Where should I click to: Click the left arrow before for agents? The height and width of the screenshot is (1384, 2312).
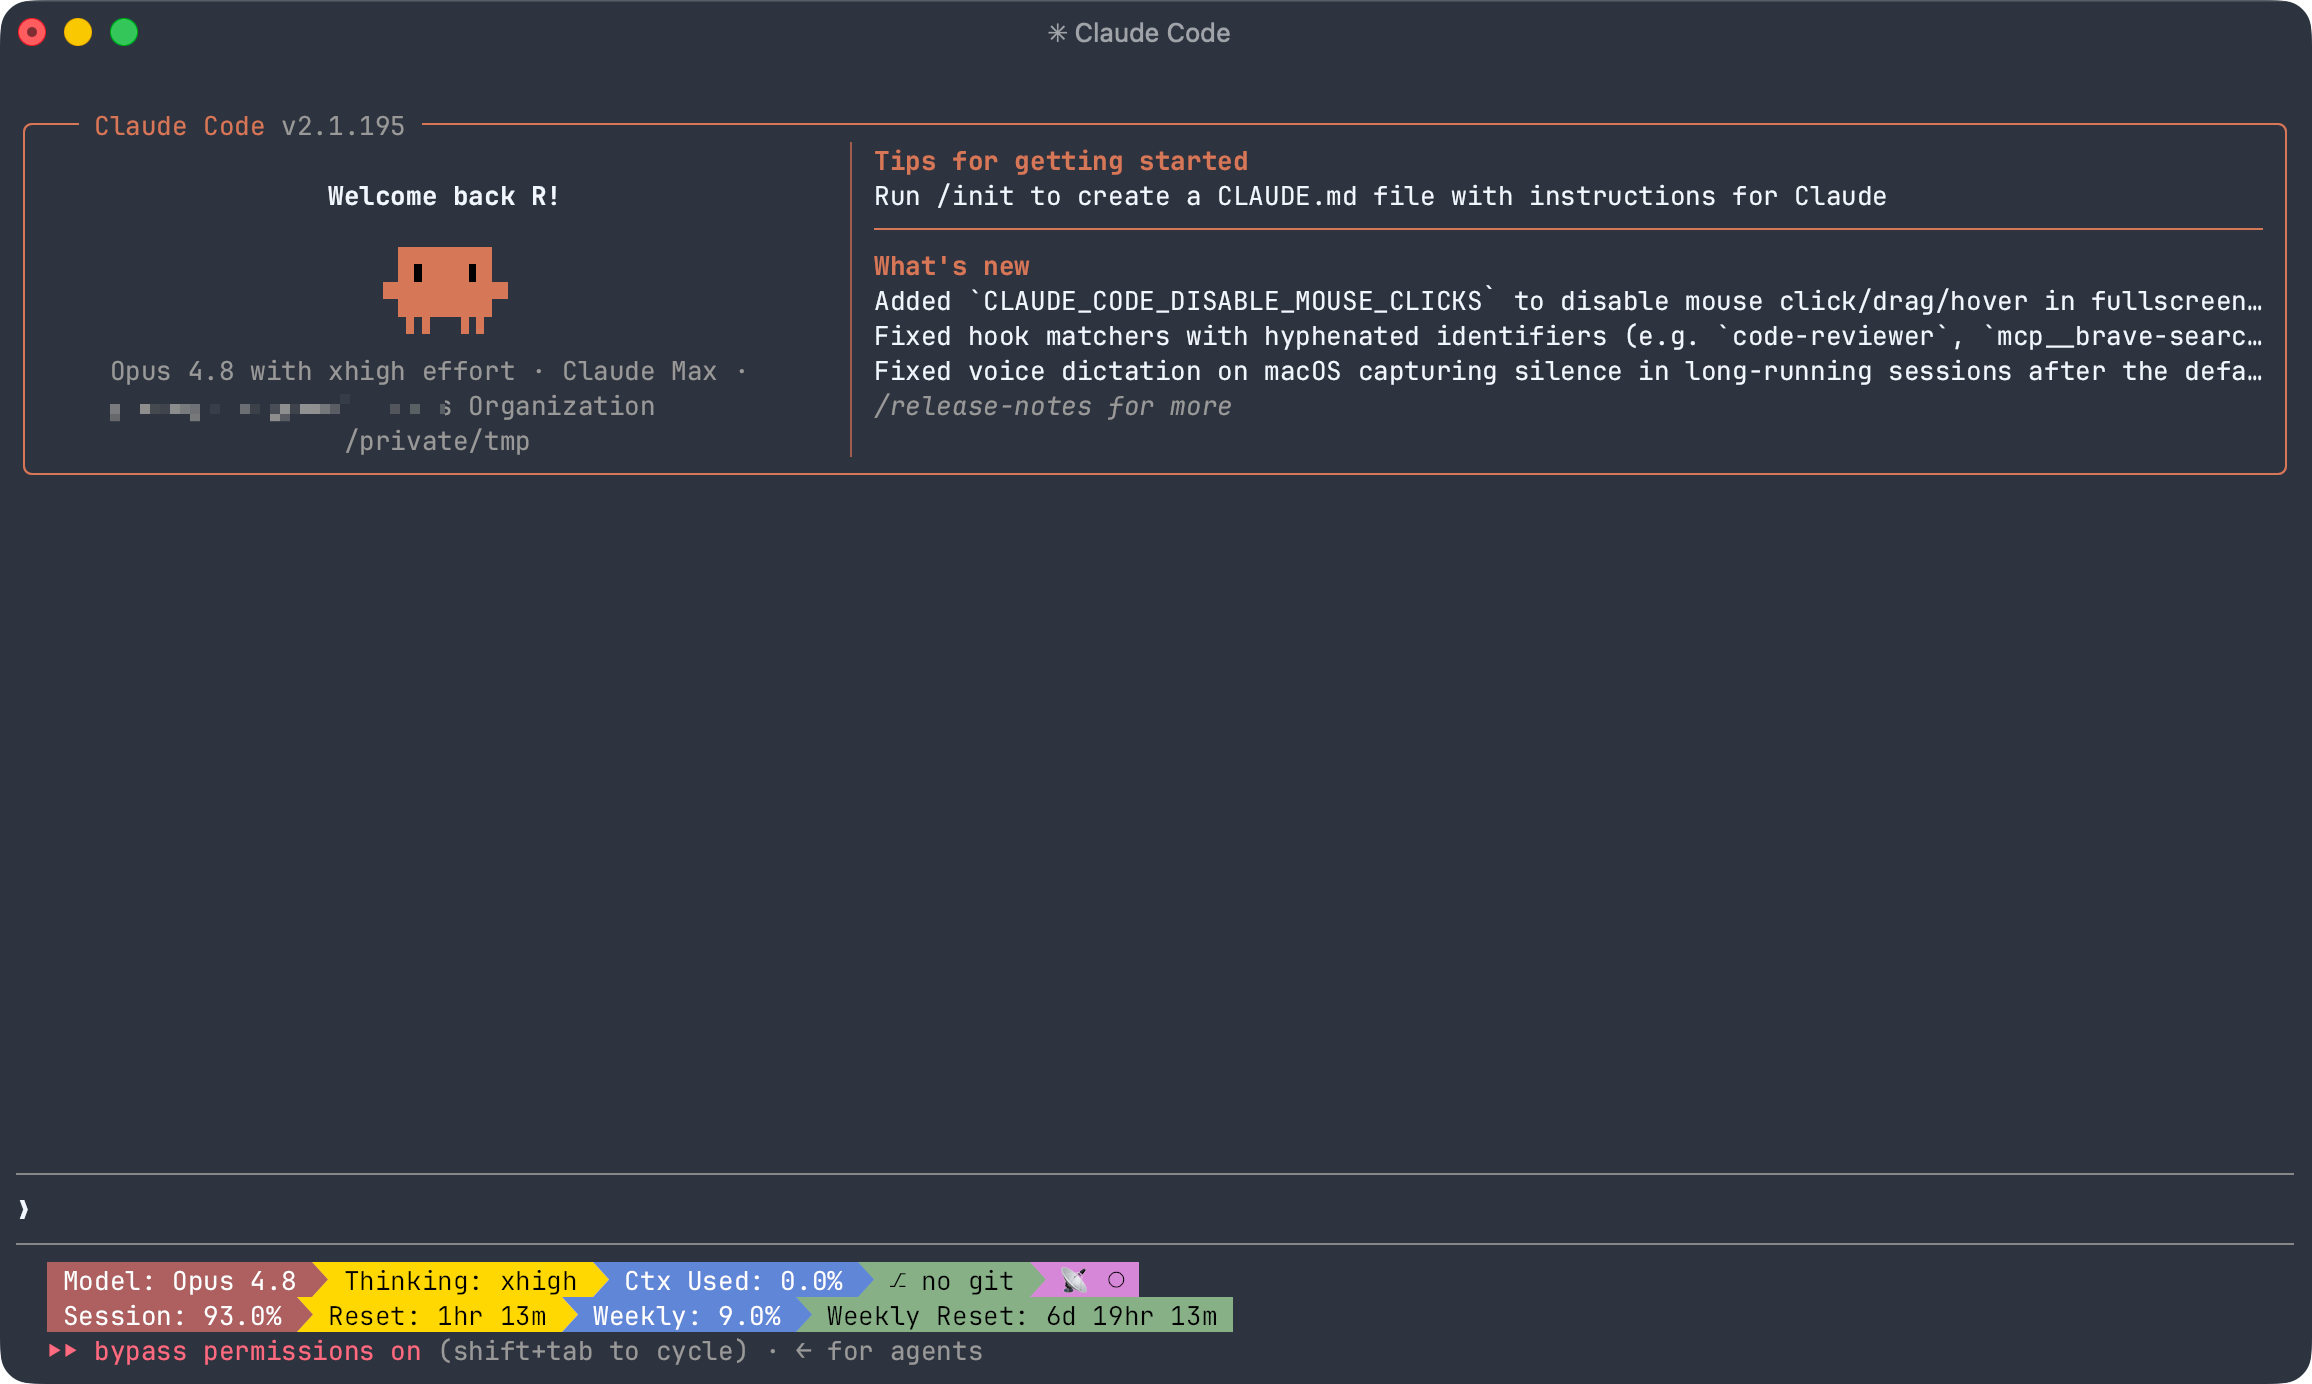point(803,1351)
